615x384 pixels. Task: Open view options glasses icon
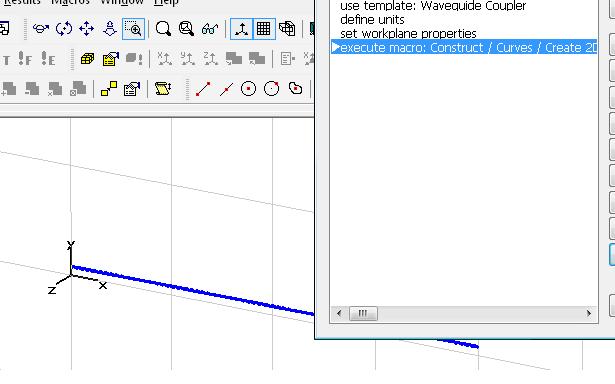pos(210,29)
